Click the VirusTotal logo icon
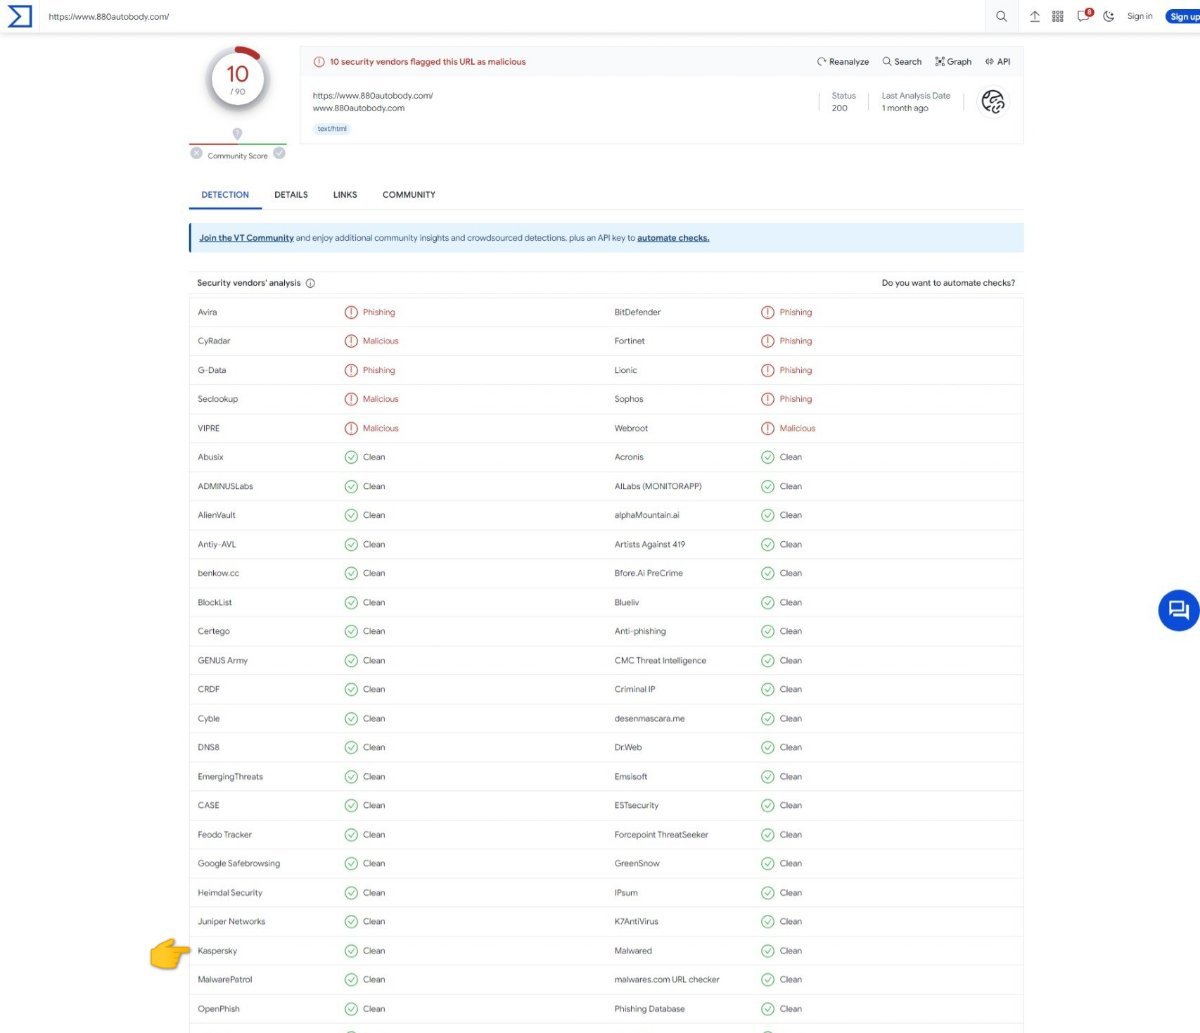Screen dimensions: 1200x1033 click(20, 16)
